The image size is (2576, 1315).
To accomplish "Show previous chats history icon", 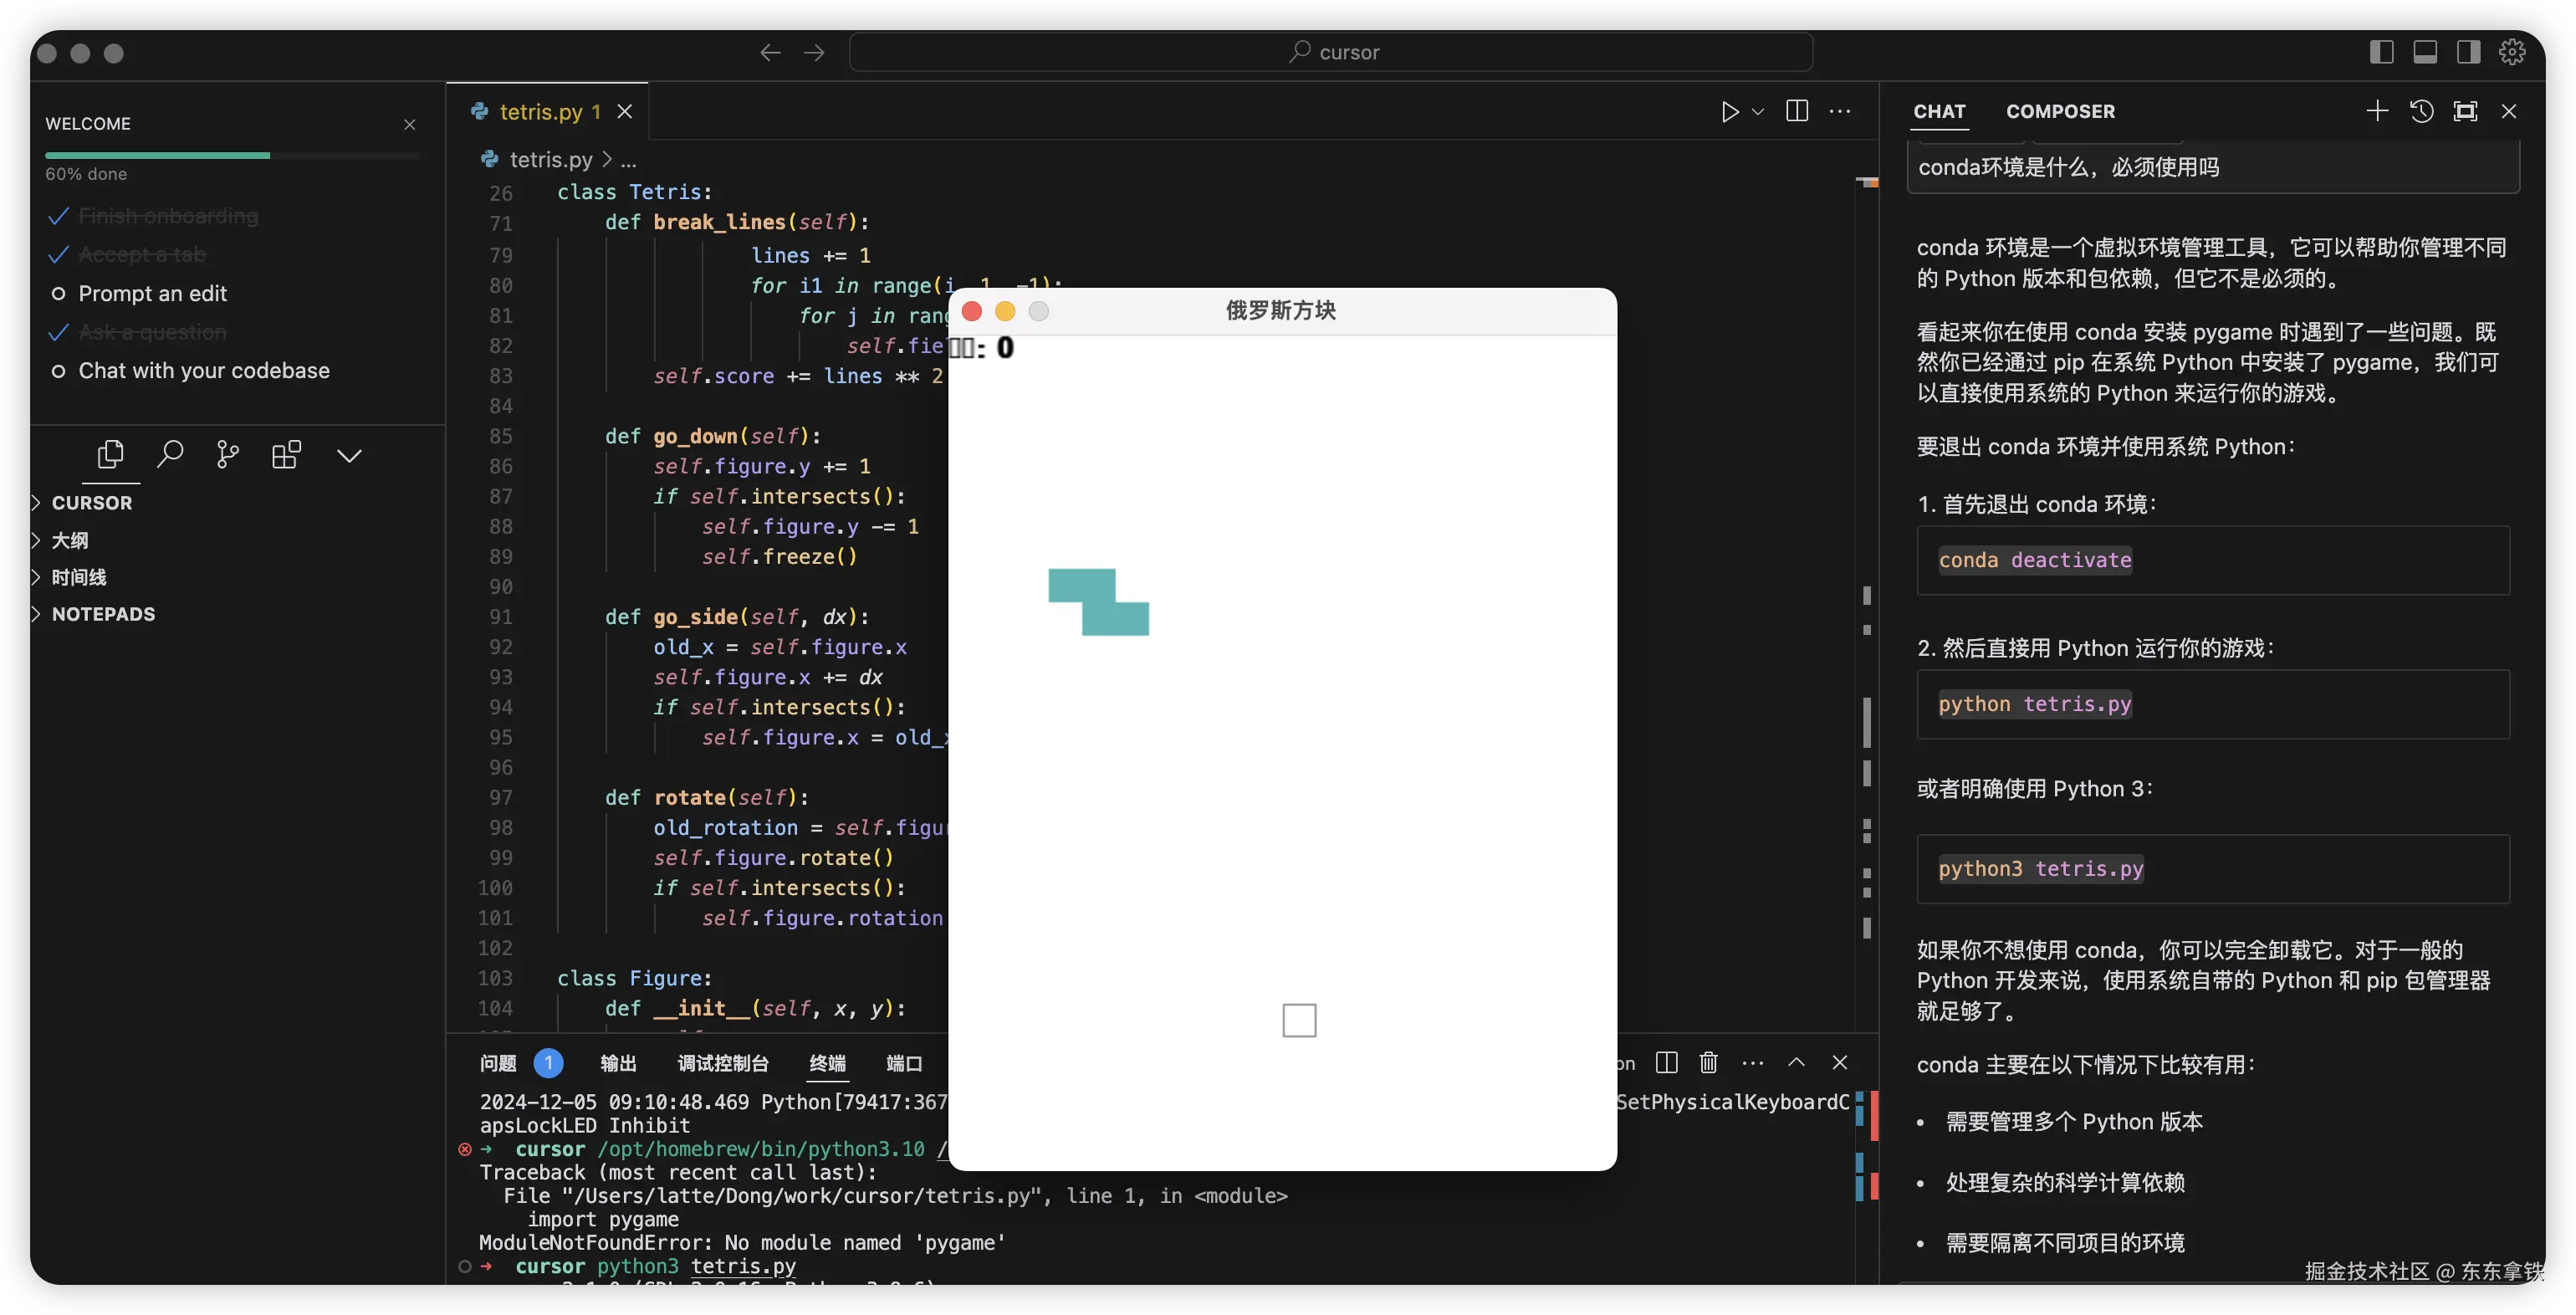I will (2421, 111).
